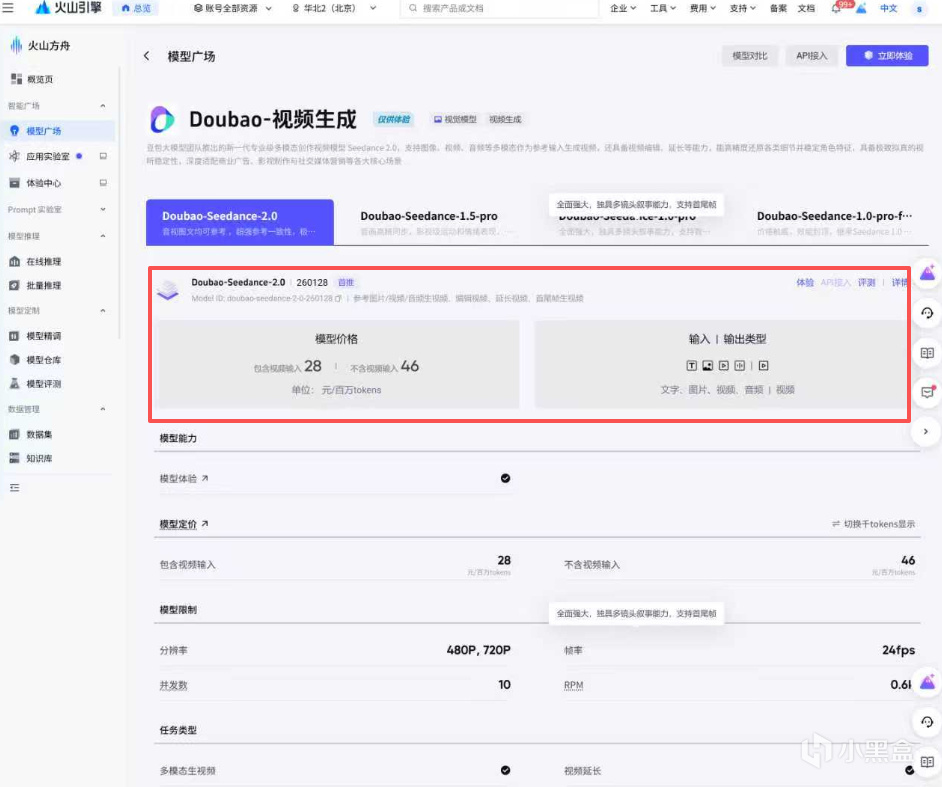The height and width of the screenshot is (787, 942).
Task: Click the blue mountain icon next to bell
Action: (x=861, y=8)
